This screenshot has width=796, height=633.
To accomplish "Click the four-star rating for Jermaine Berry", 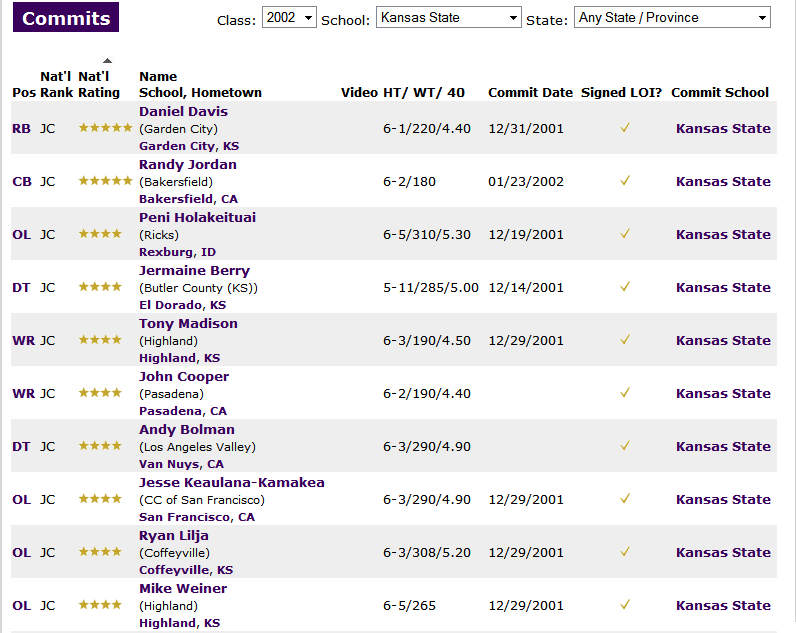I will tap(100, 287).
